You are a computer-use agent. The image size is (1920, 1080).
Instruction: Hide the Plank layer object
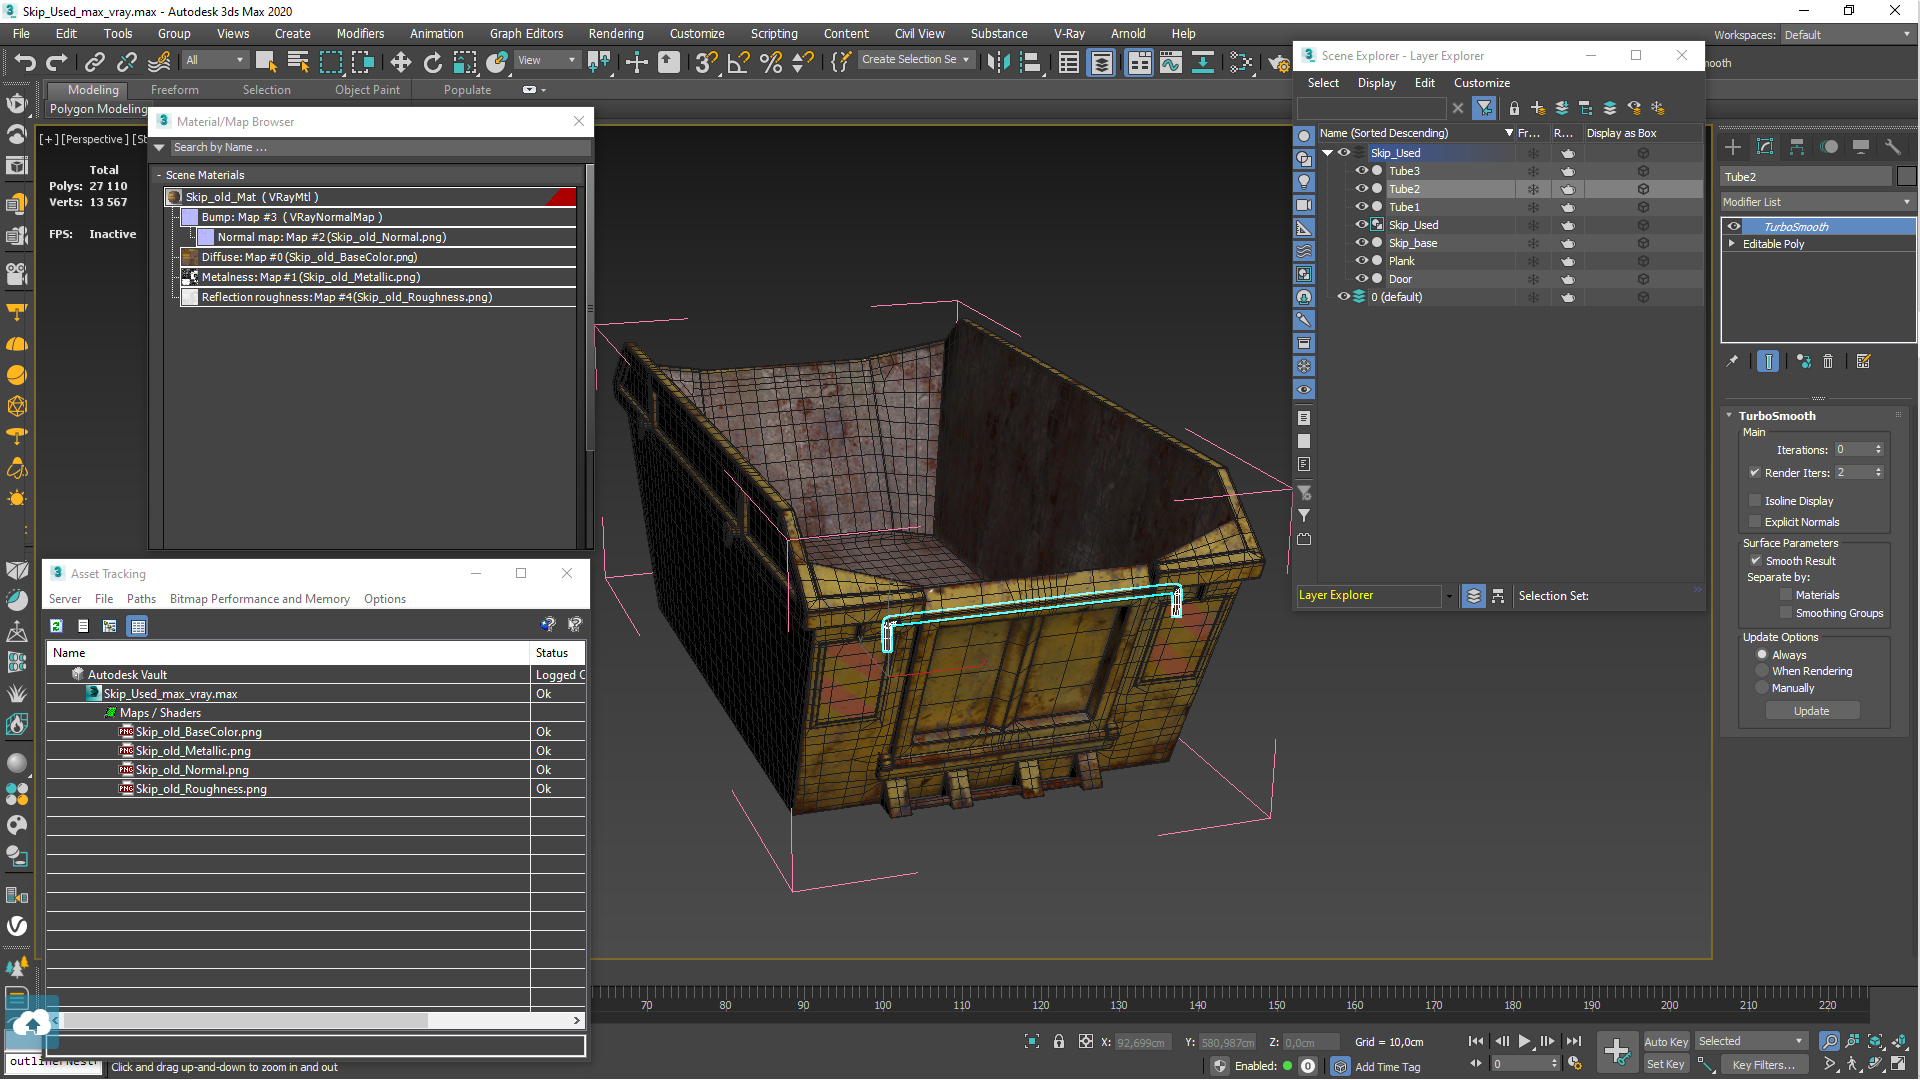click(1361, 261)
